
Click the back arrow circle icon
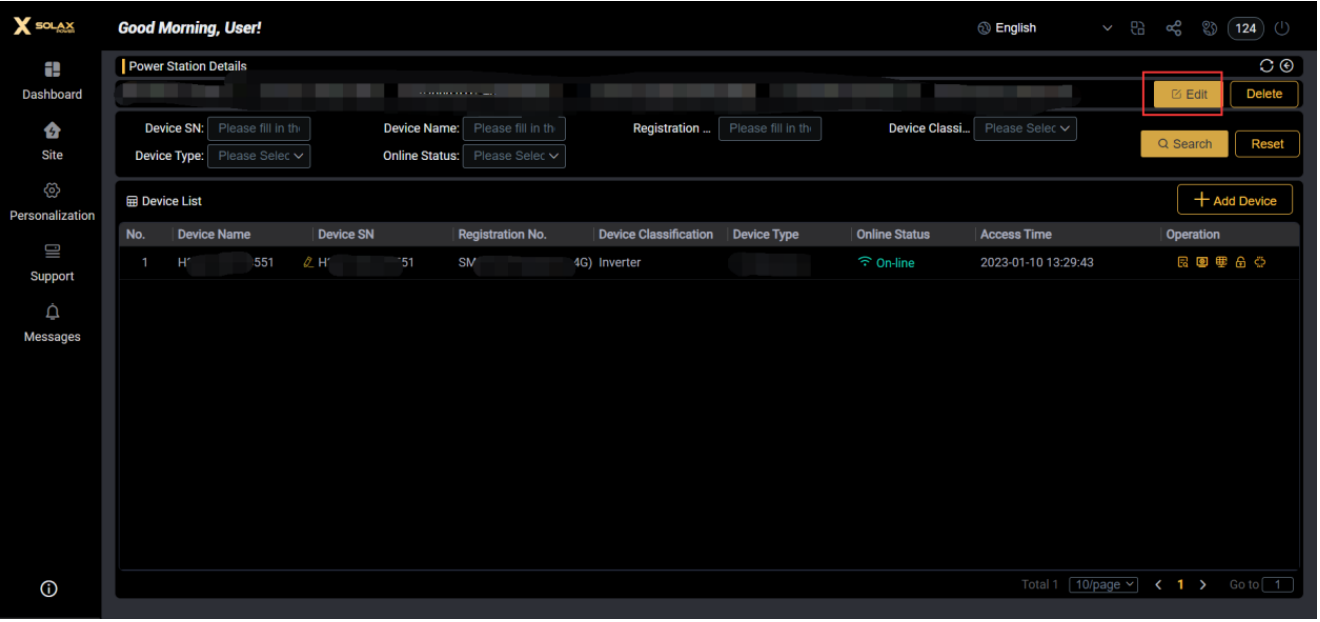[1287, 66]
